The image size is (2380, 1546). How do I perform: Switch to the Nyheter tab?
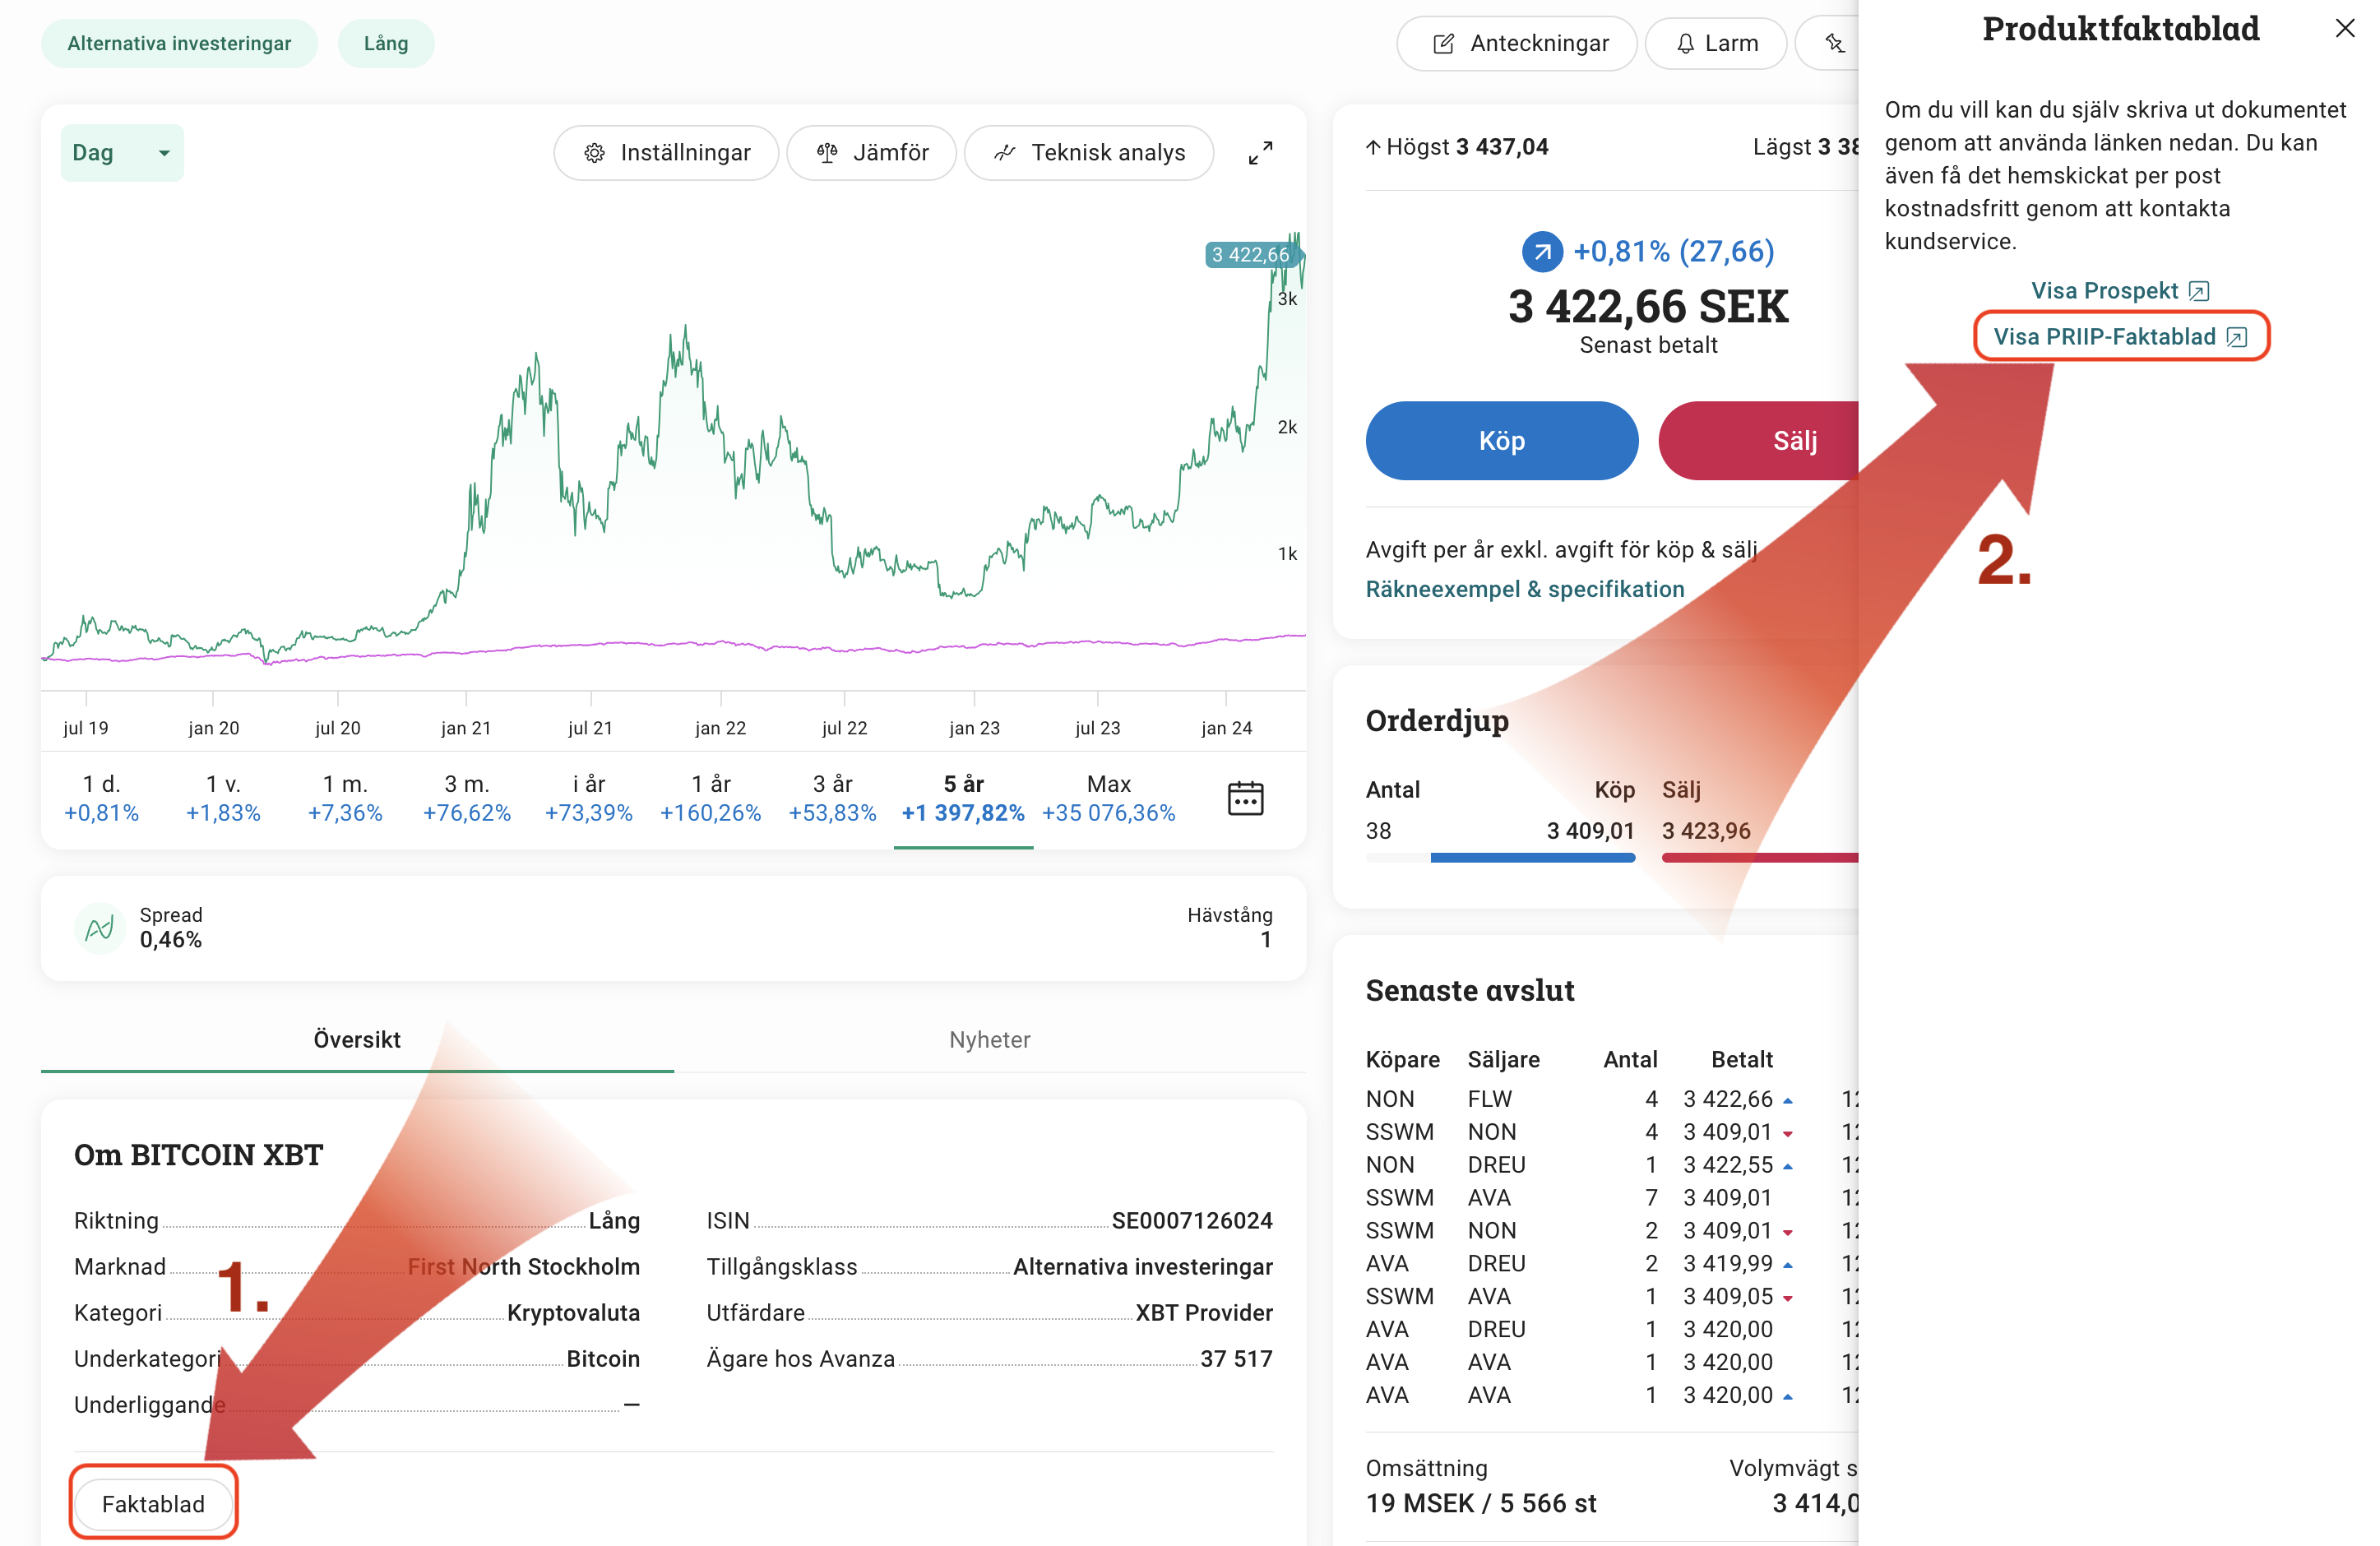[989, 1040]
